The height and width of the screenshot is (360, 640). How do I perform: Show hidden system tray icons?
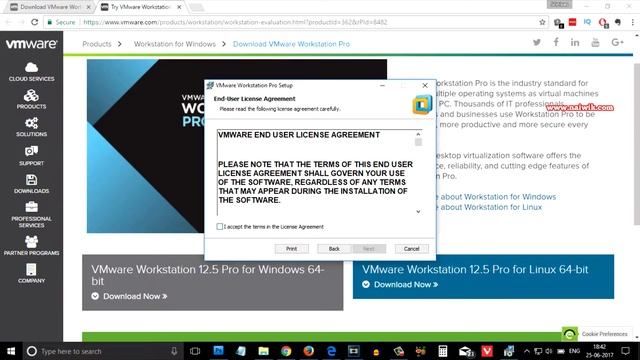527,351
